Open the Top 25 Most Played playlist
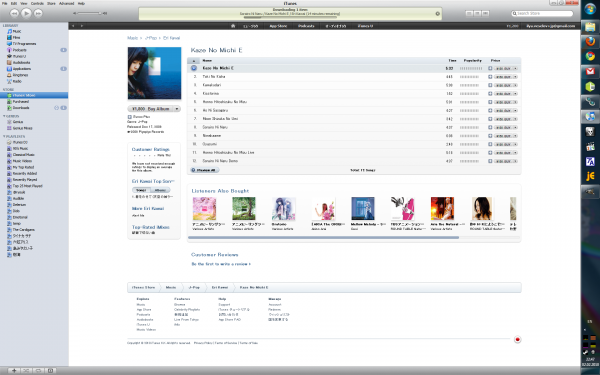 coord(24,186)
